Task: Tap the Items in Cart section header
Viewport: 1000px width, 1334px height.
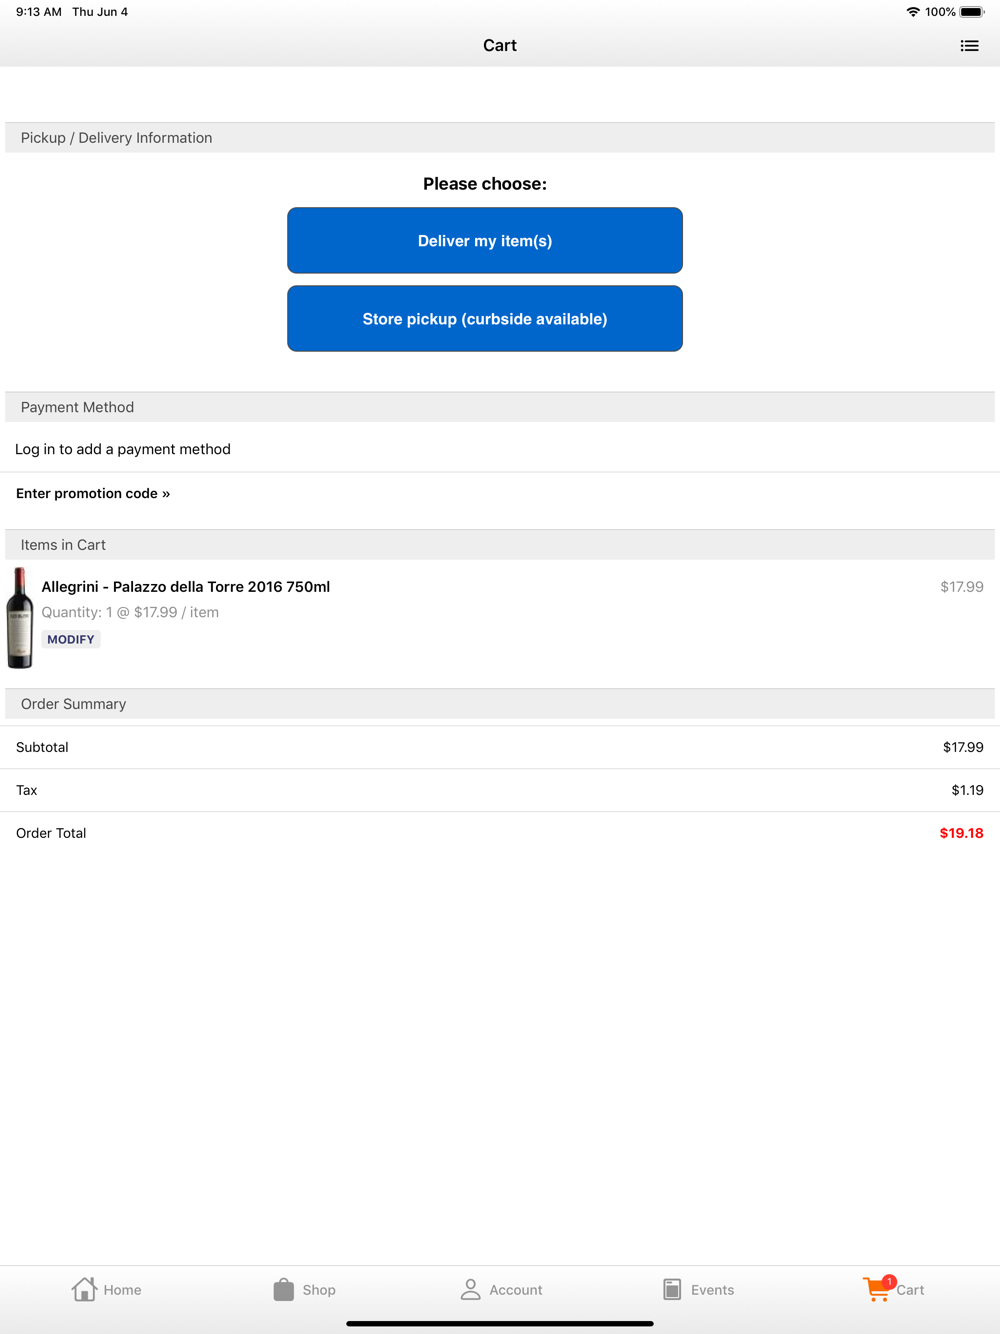Action: pyautogui.click(x=500, y=545)
